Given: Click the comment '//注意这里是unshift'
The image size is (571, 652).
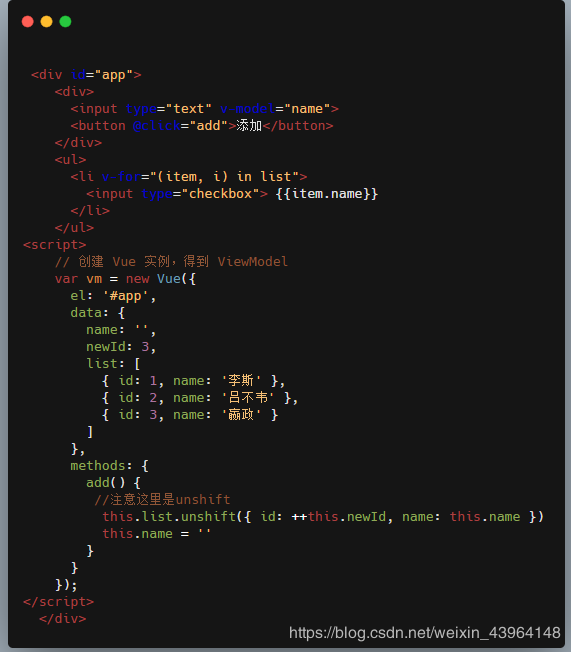Looking at the screenshot, I should [x=162, y=499].
